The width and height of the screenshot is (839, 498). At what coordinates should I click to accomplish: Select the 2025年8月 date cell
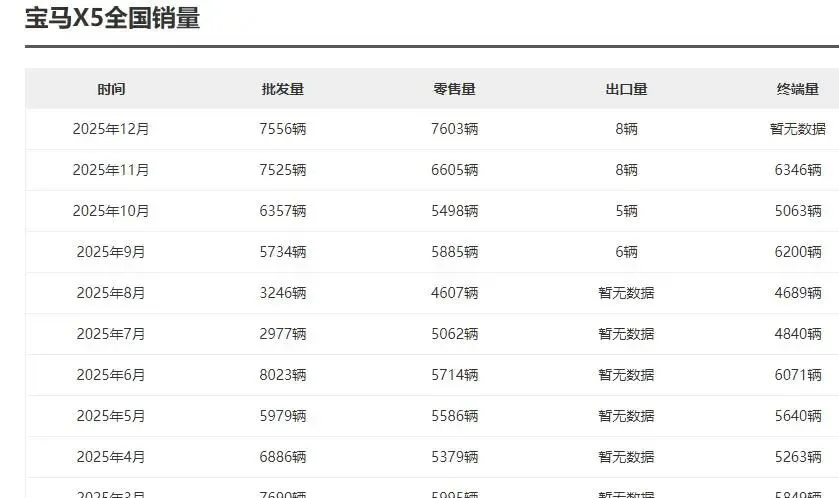[111, 293]
